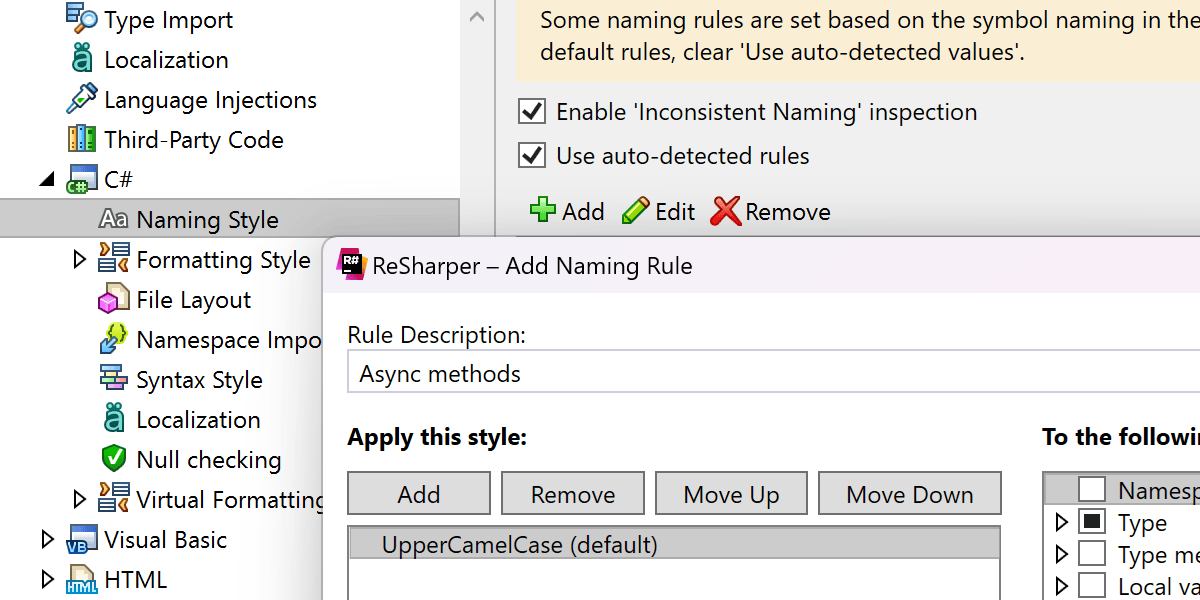Click the pencil Edit icon
The image size is (1200, 600).
(x=635, y=211)
